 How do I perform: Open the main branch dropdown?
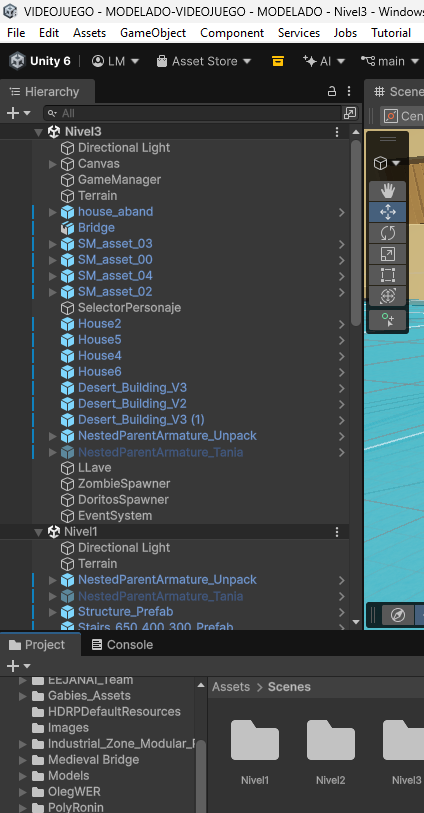[390, 61]
